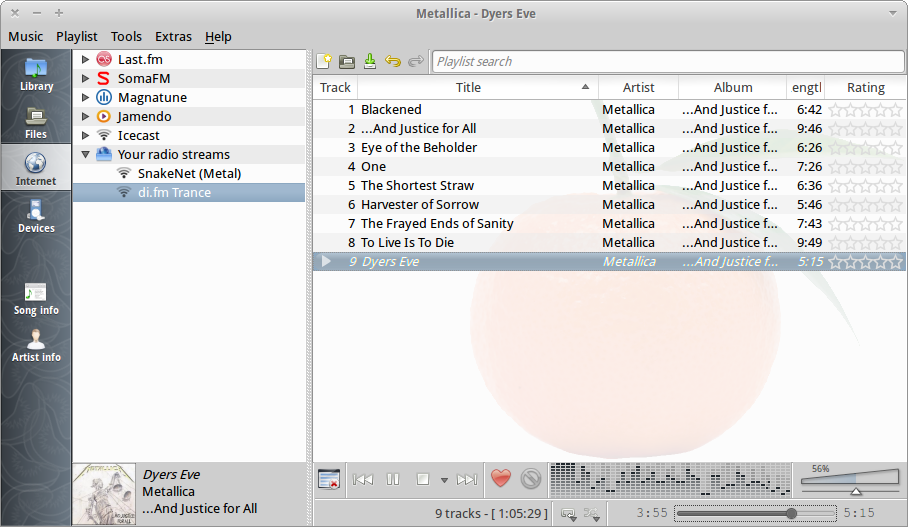Rate Blackened using its stars
This screenshot has width=908, height=527.
click(865, 109)
